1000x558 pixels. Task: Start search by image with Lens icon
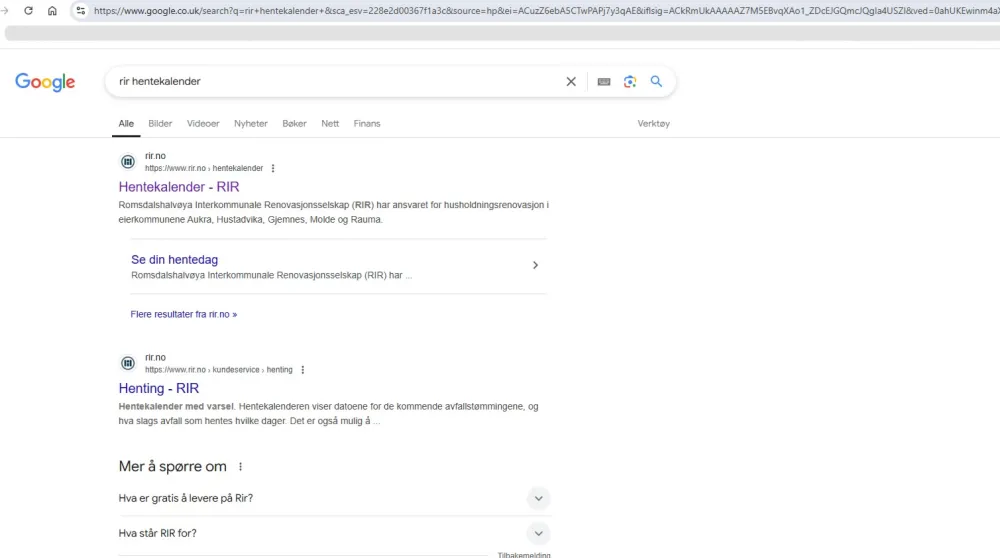(x=630, y=82)
